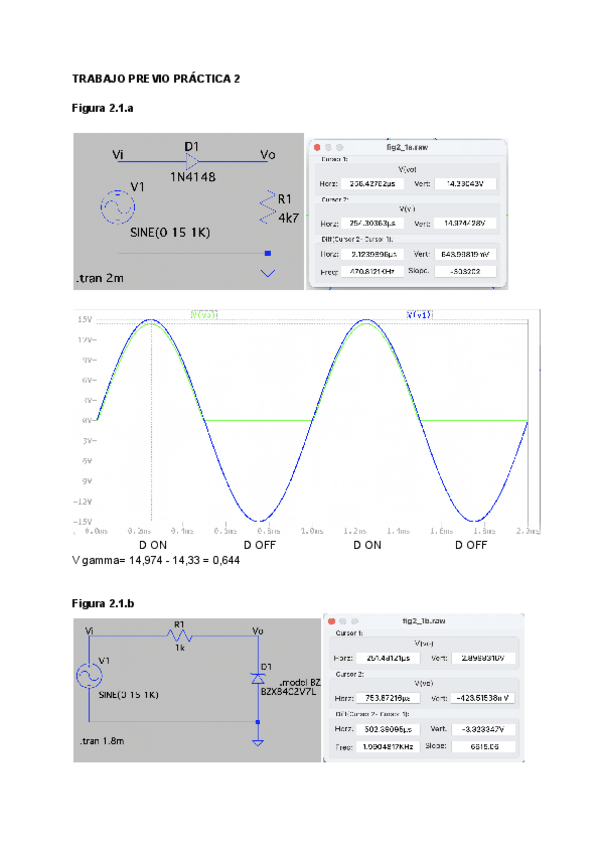Click the R1 4k7 resistor symbol
The image size is (600, 848).
coord(267,208)
